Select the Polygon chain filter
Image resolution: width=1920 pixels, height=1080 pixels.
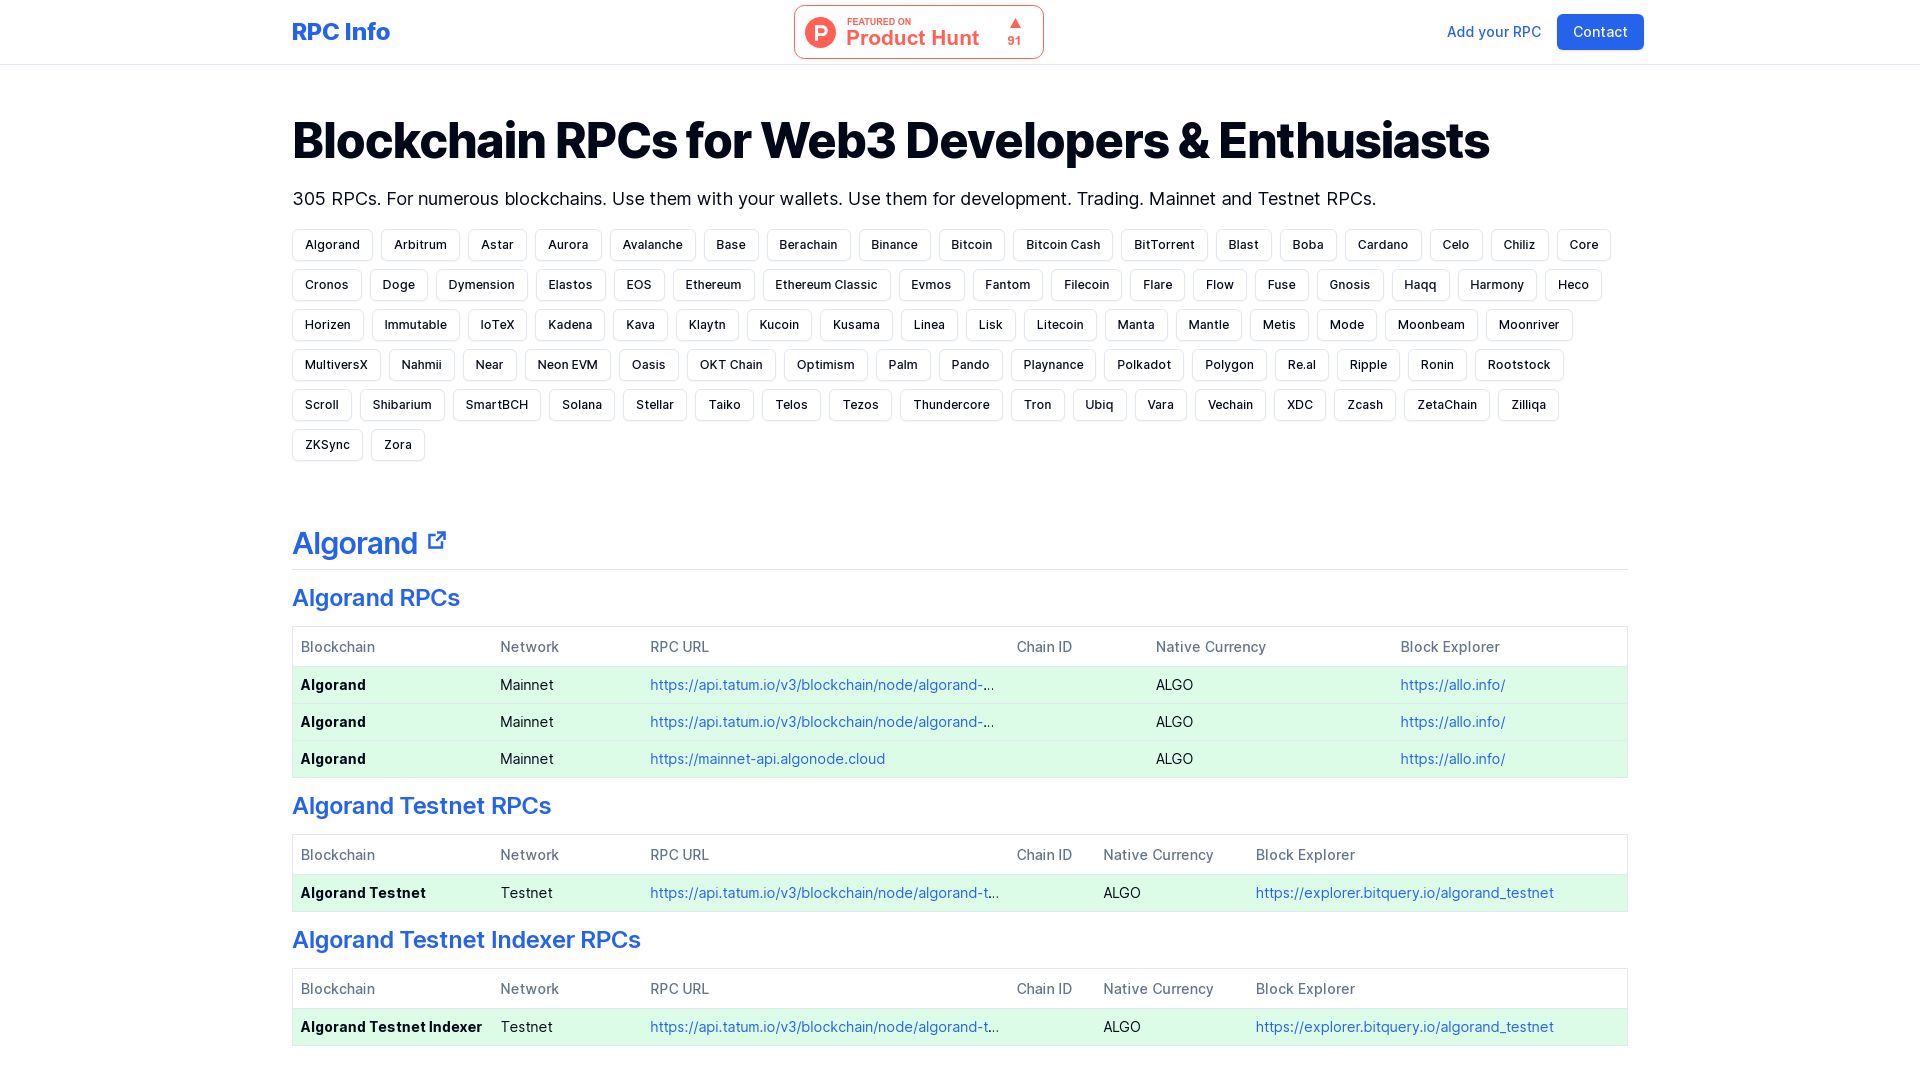(1229, 365)
